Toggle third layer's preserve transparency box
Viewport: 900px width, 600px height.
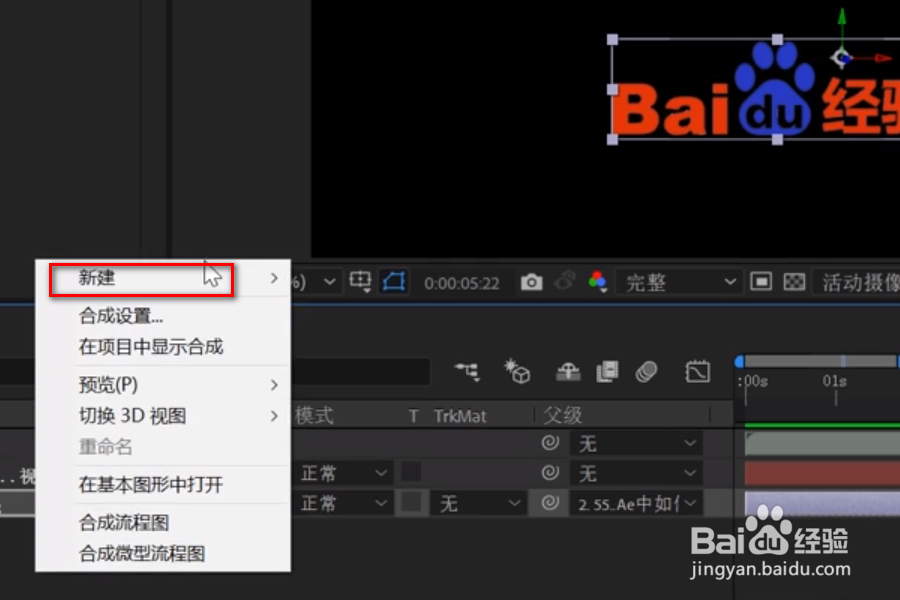coord(411,503)
